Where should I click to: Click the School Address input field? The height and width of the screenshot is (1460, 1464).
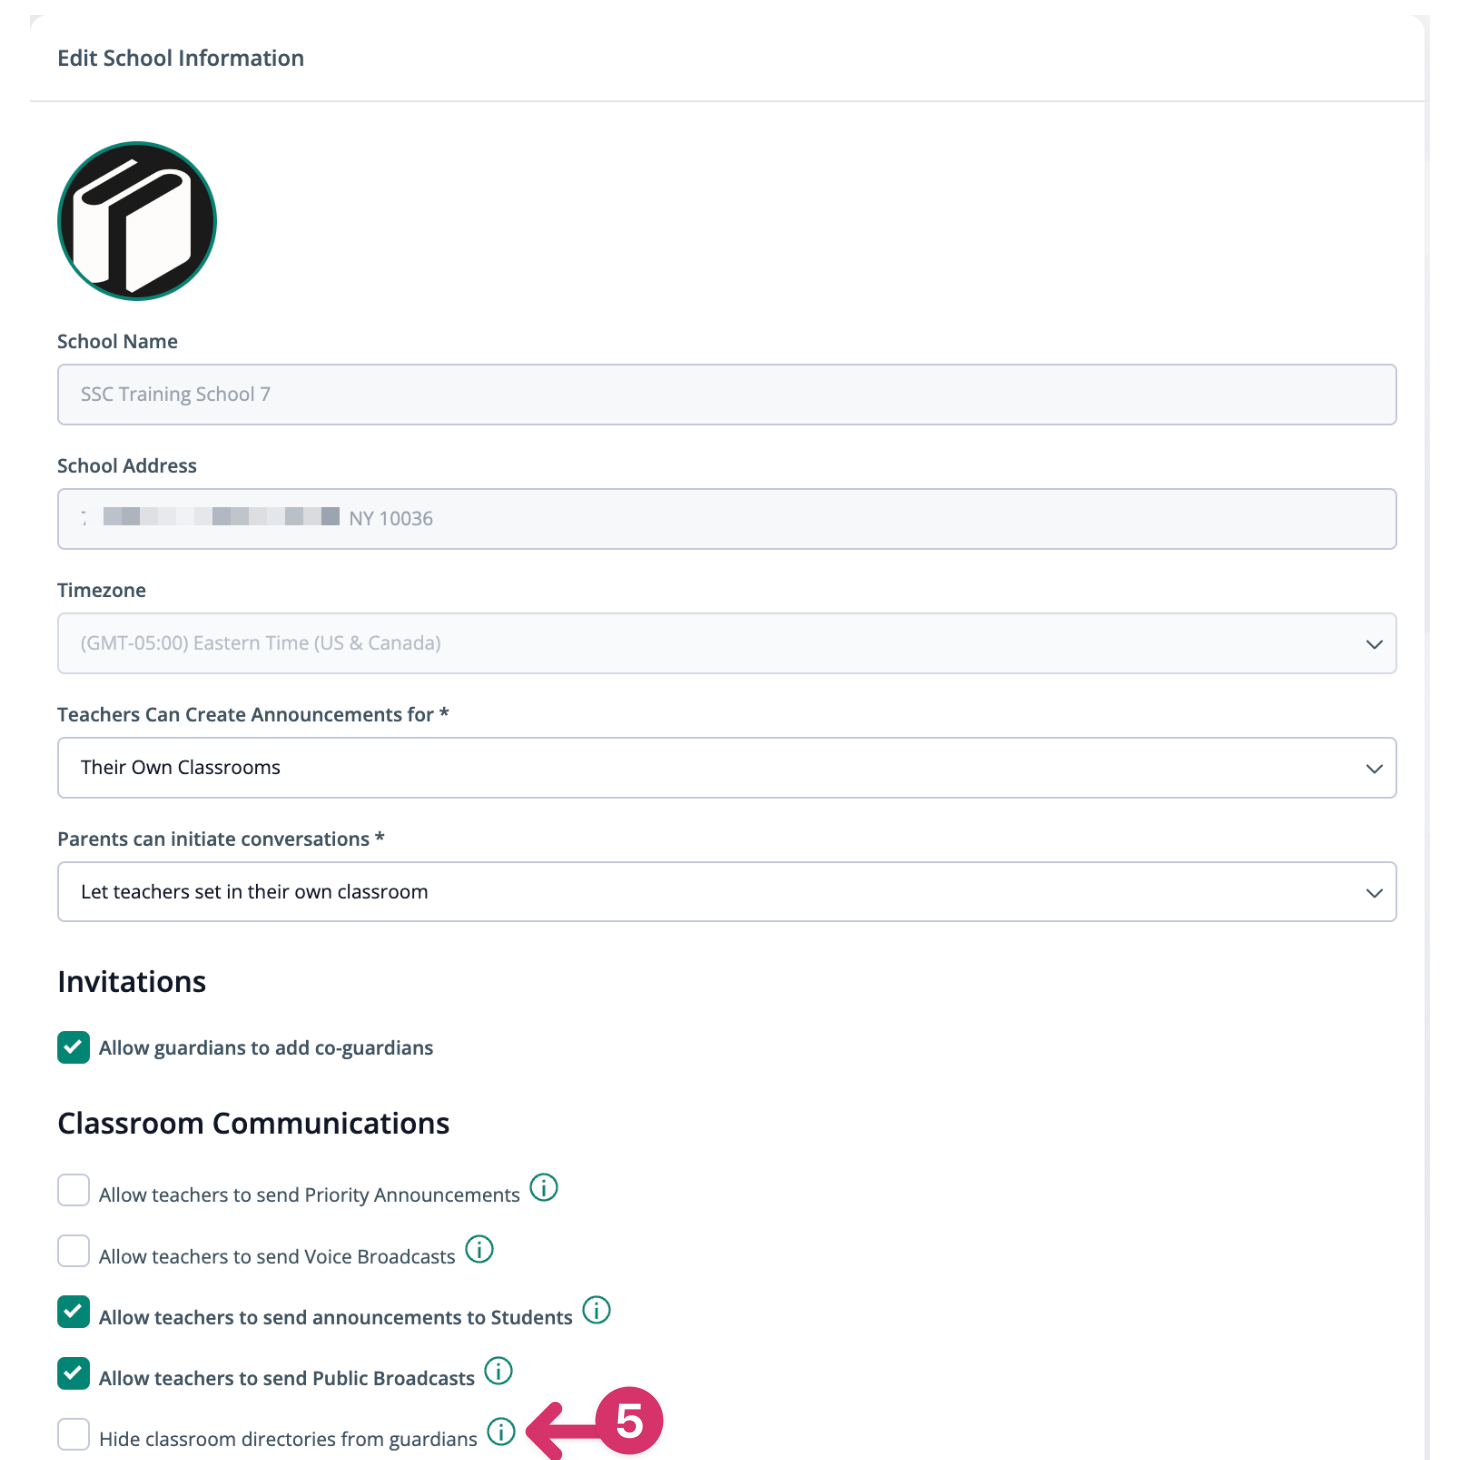[727, 519]
